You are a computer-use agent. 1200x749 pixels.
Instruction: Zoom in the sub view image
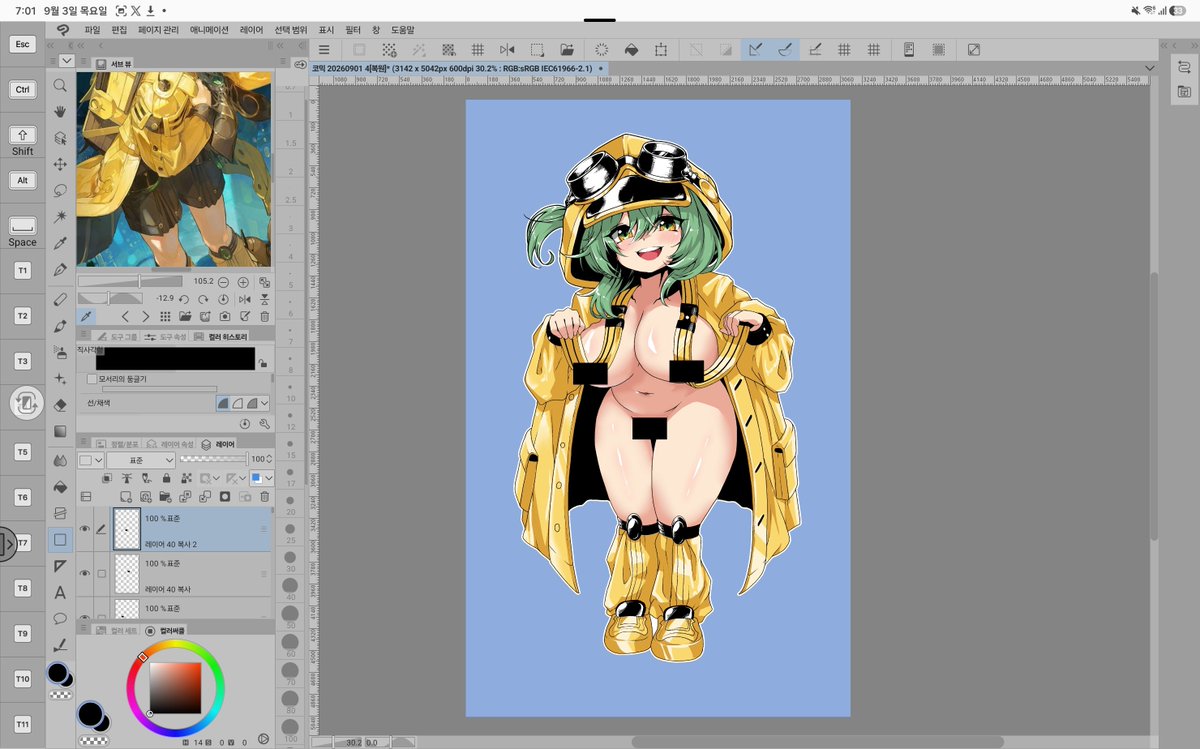[243, 282]
